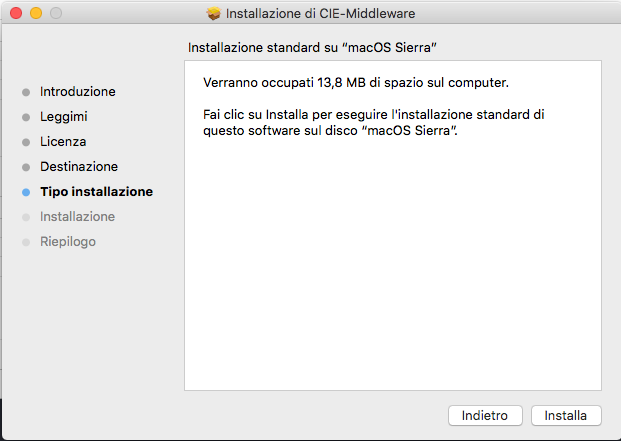Click the faint bullet beside Riepilogo
The image size is (621, 441).
tap(26, 242)
